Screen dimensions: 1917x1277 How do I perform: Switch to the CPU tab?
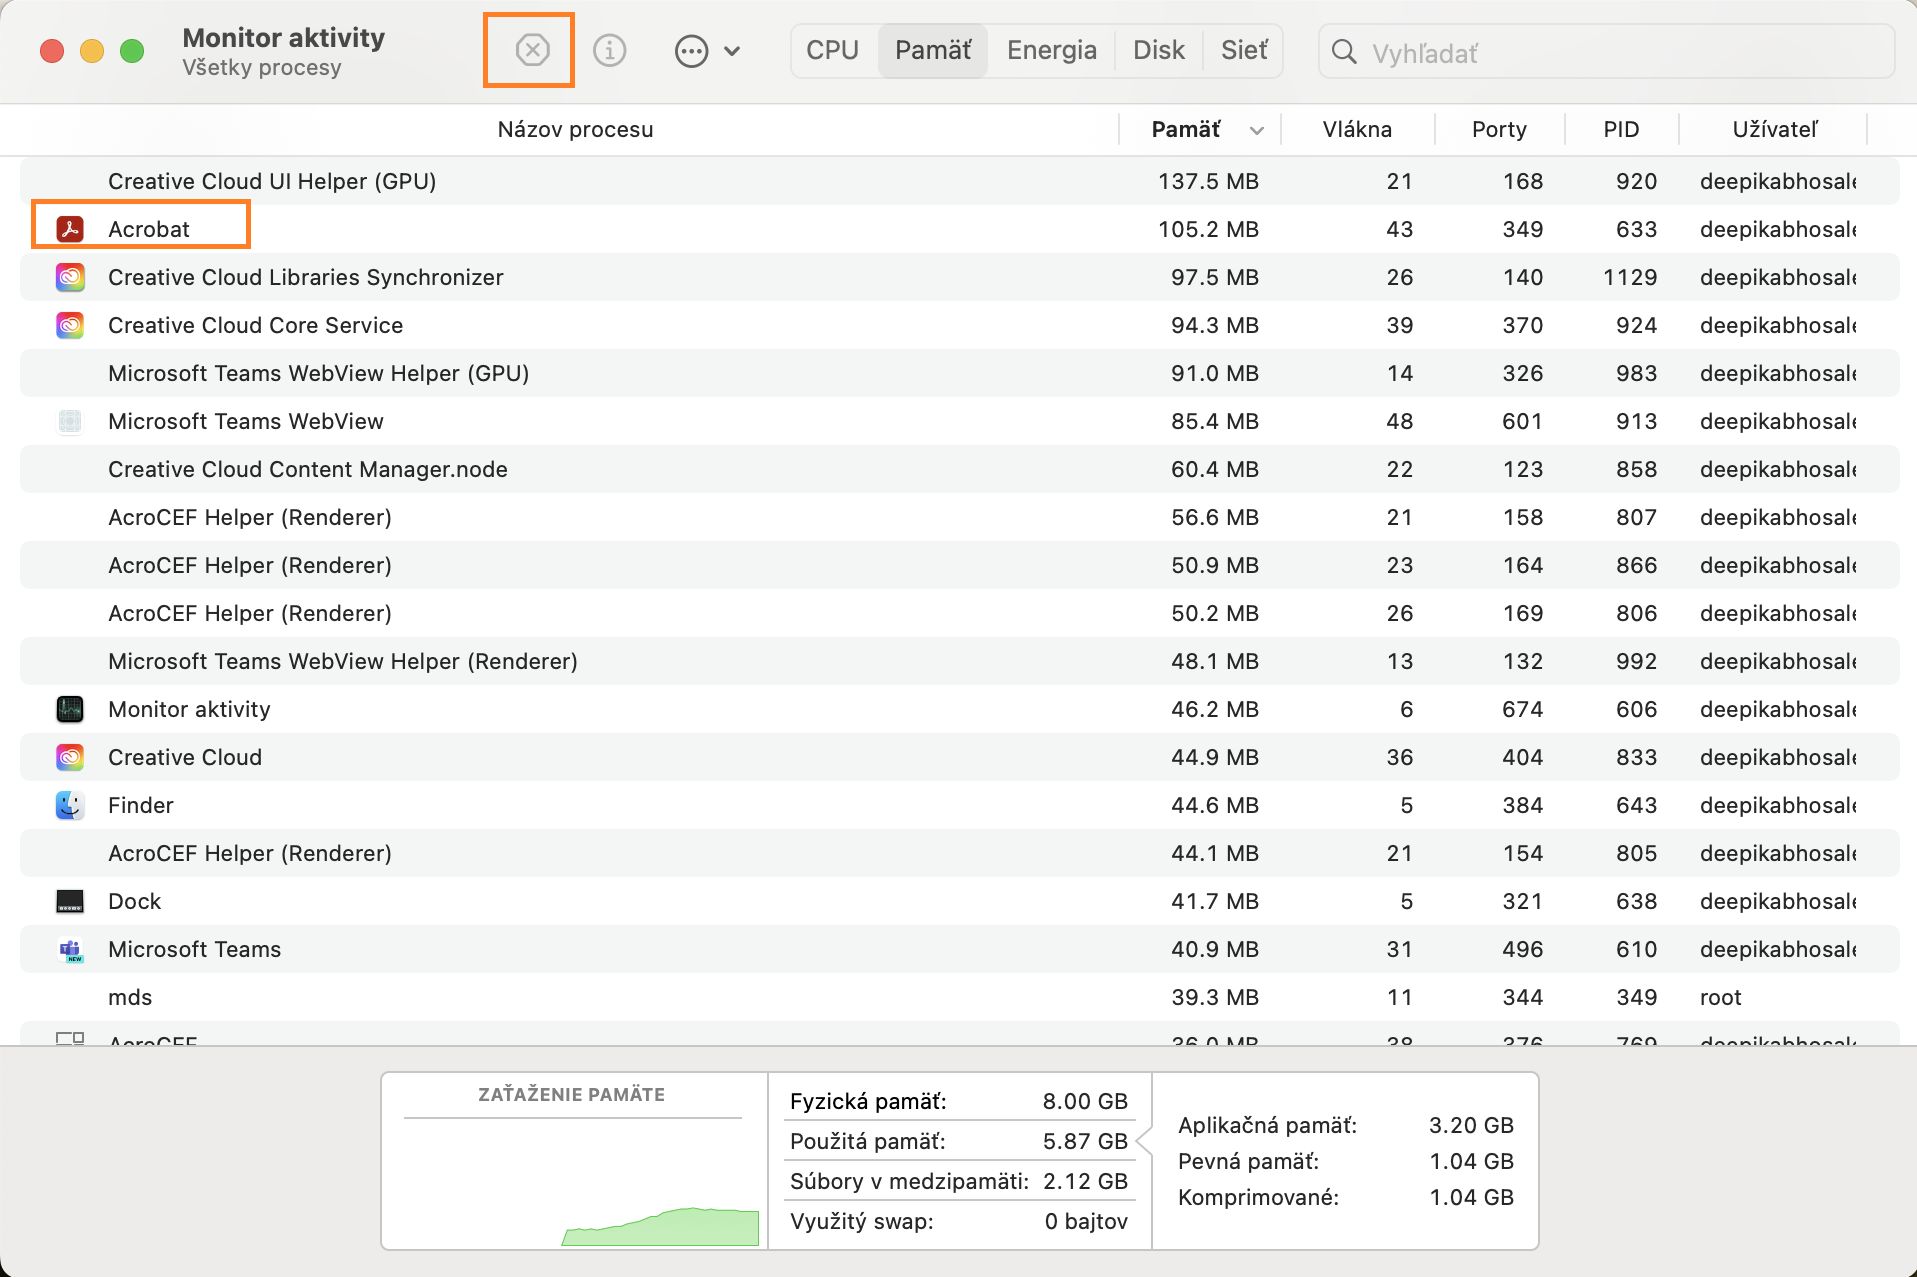click(832, 50)
